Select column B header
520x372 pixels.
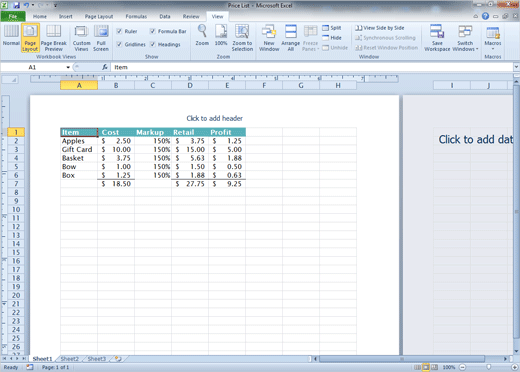click(x=116, y=86)
